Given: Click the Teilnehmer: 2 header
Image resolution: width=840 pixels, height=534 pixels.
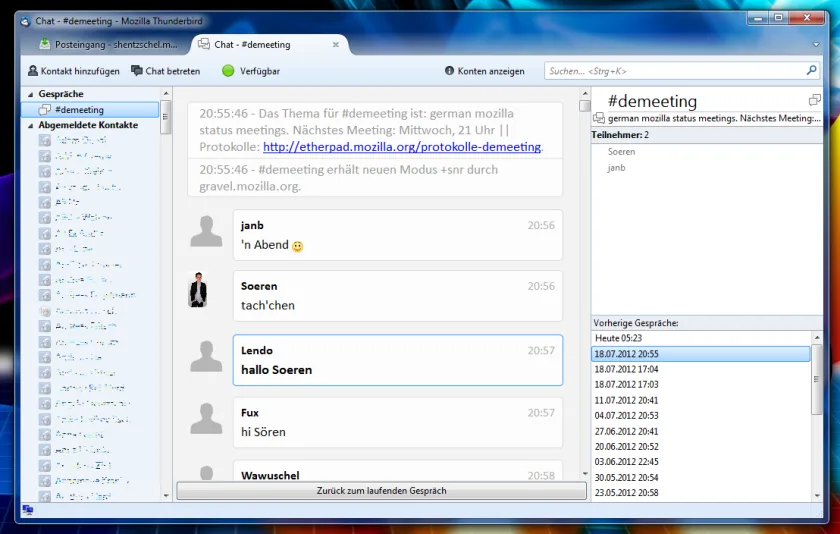Looking at the screenshot, I should [x=707, y=135].
